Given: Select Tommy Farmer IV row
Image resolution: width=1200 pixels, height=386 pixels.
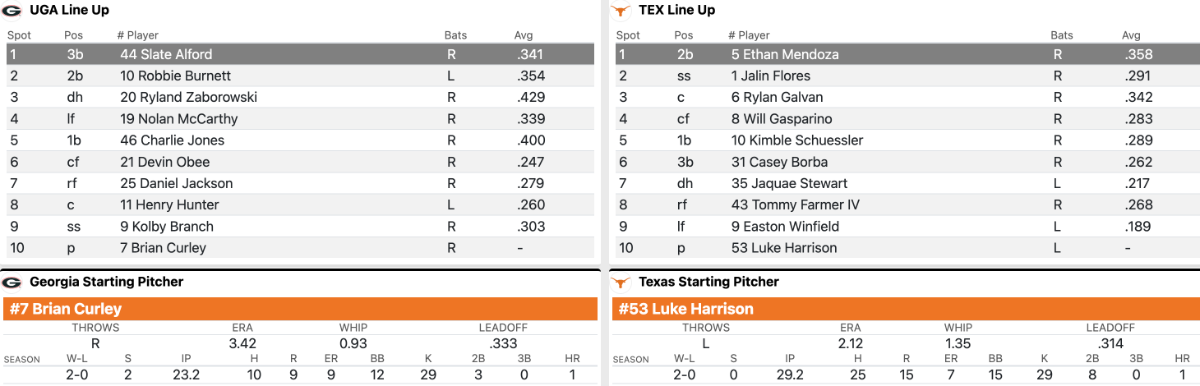Looking at the screenshot, I should point(905,205).
